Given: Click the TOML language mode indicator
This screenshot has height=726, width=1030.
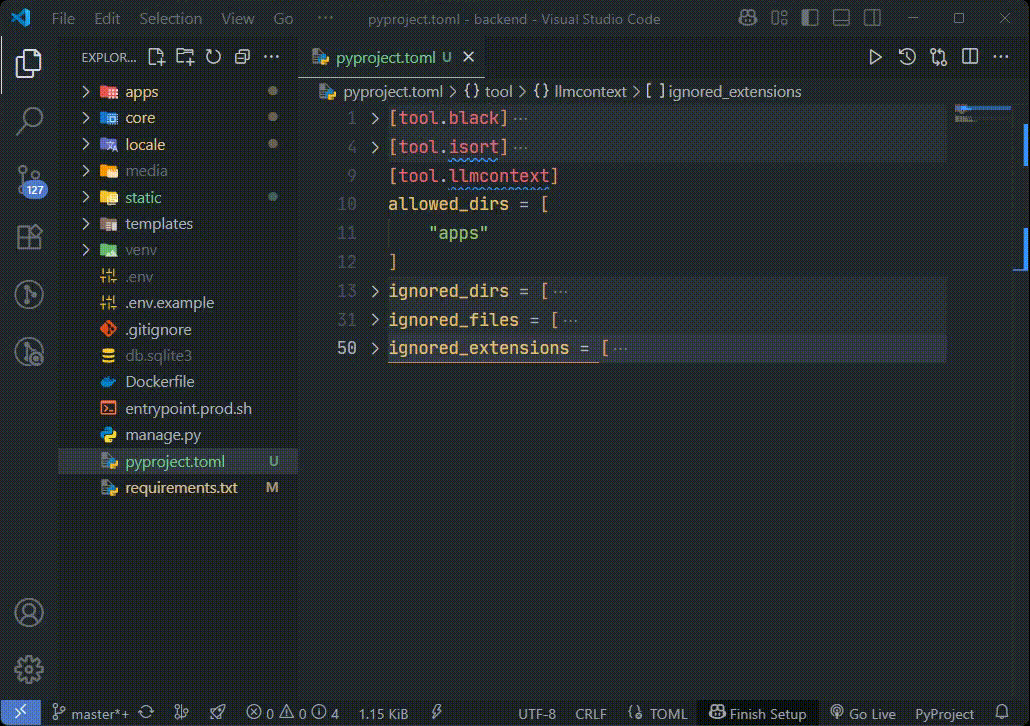Looking at the screenshot, I should 658,714.
